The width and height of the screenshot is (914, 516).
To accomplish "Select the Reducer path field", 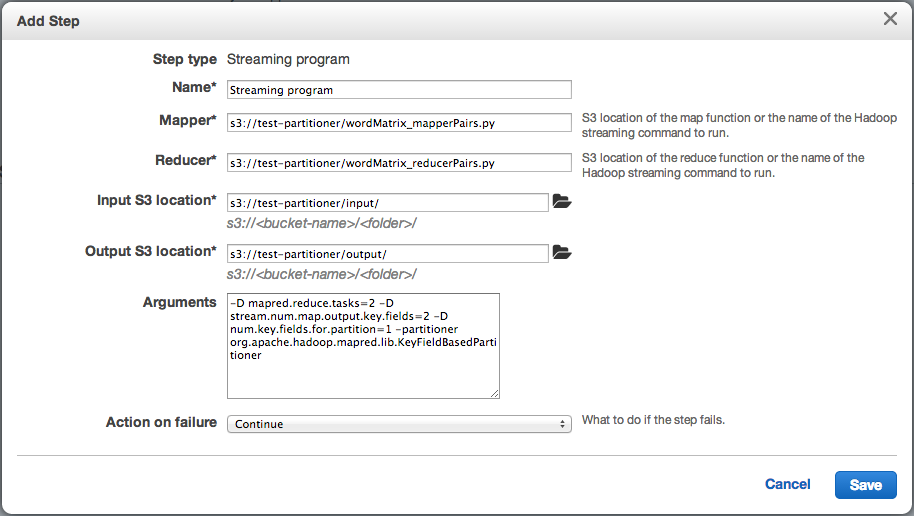I will [399, 162].
